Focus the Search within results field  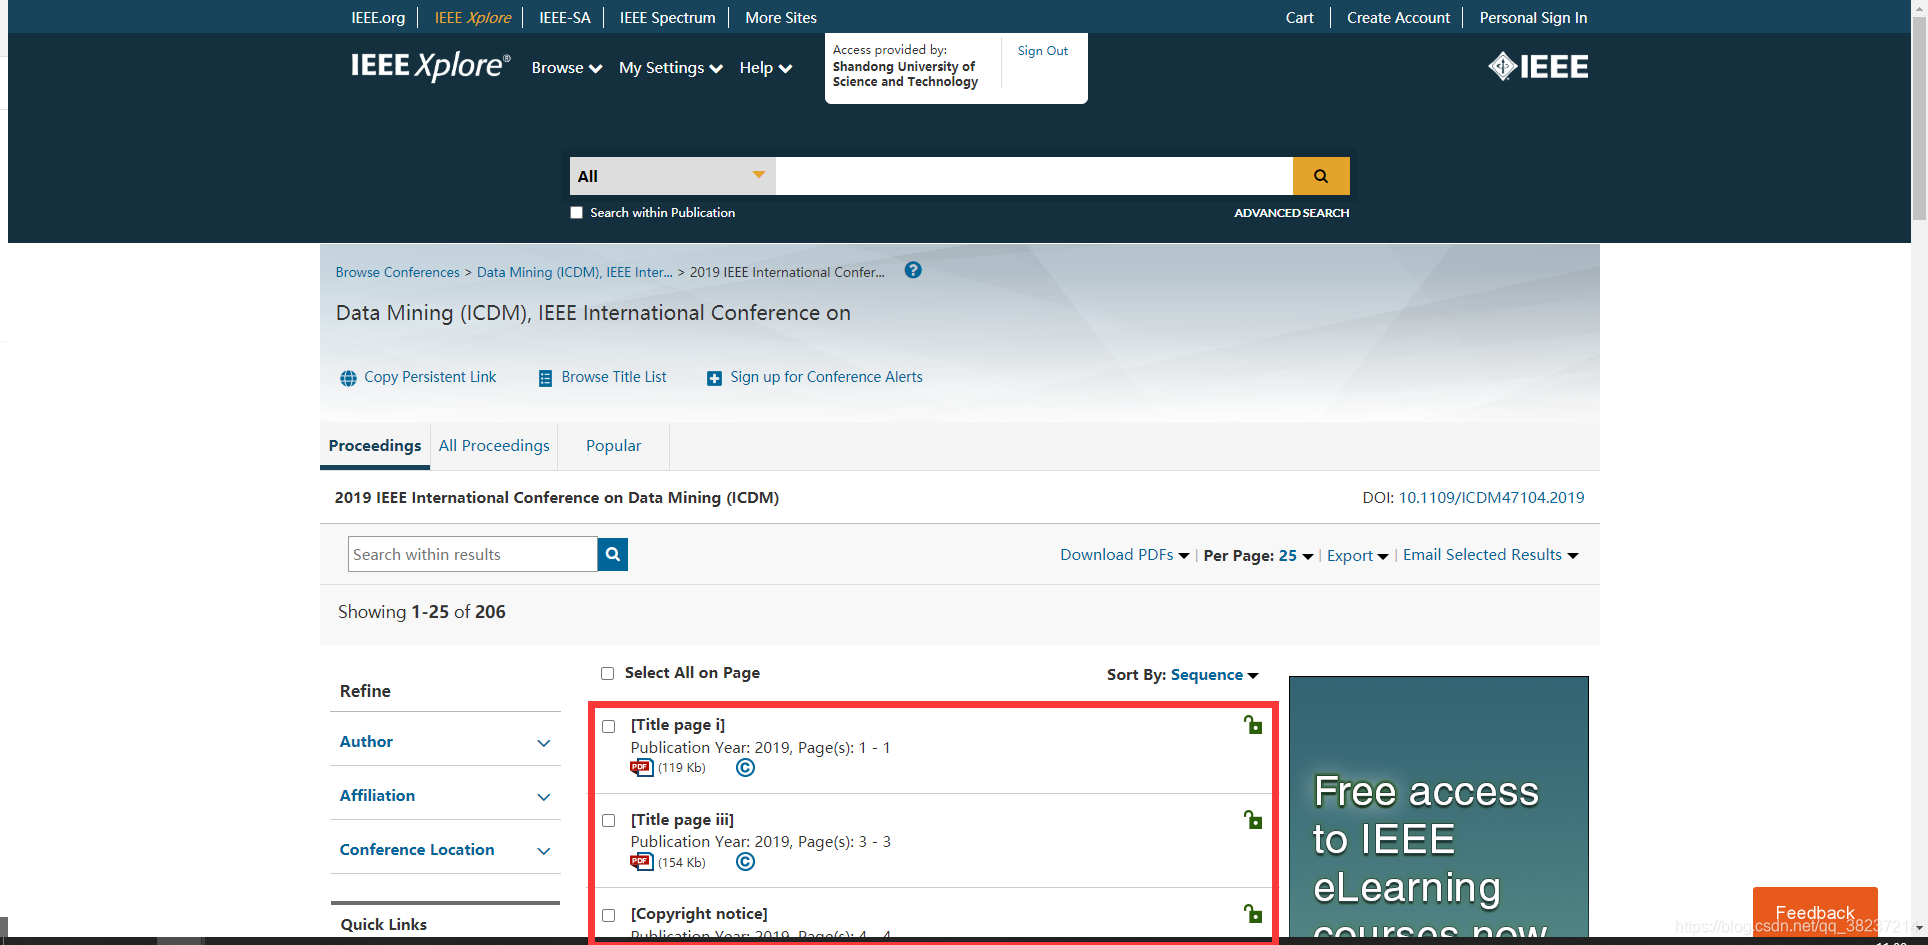(472, 554)
